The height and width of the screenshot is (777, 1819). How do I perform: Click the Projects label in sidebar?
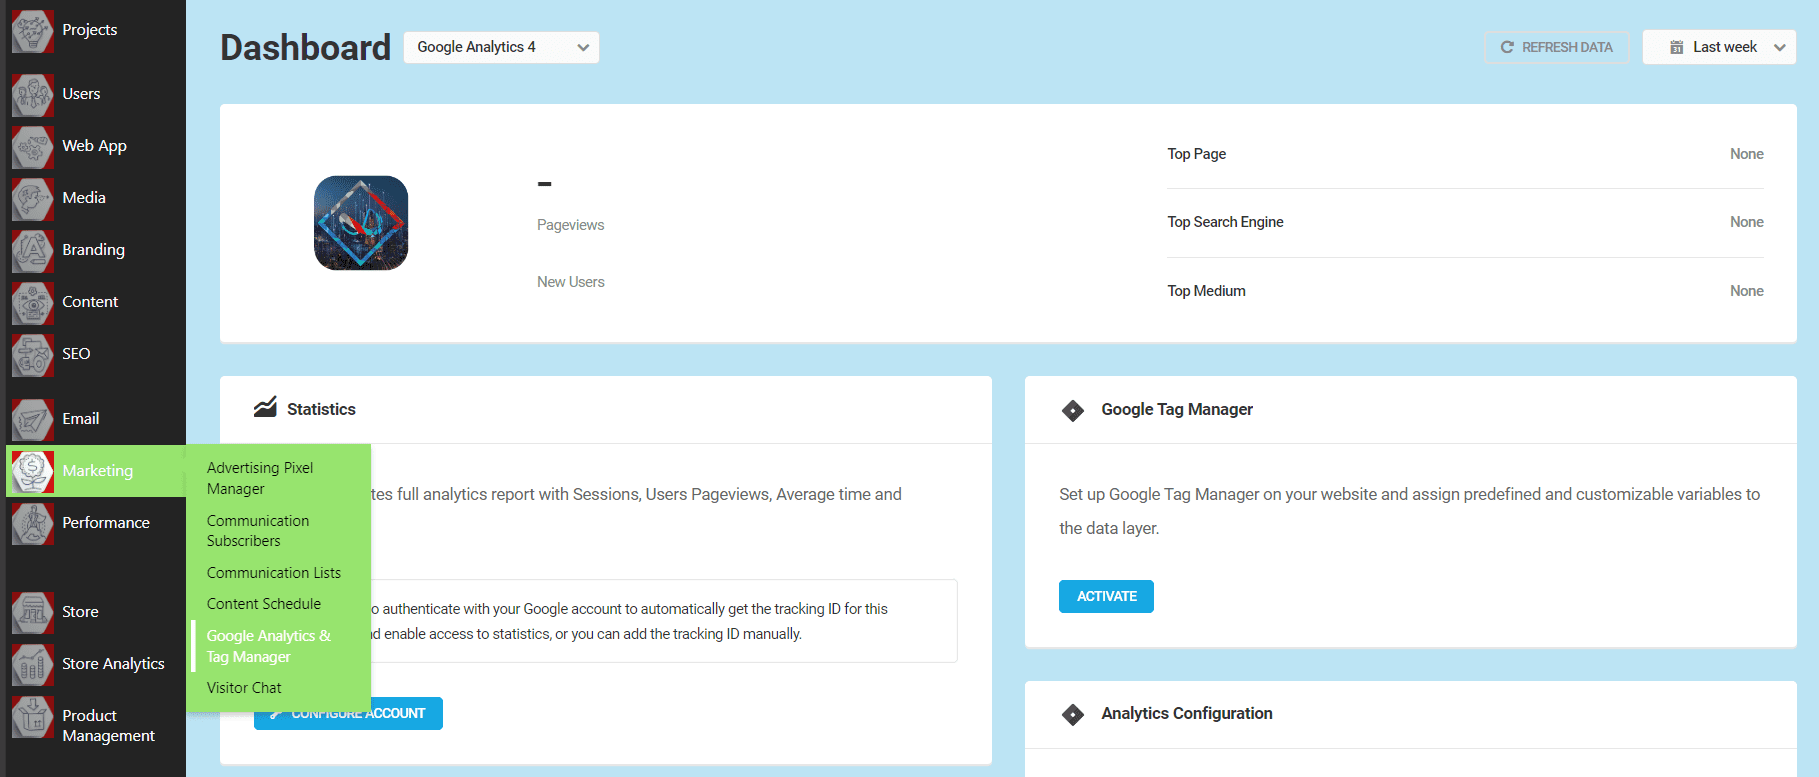point(90,30)
